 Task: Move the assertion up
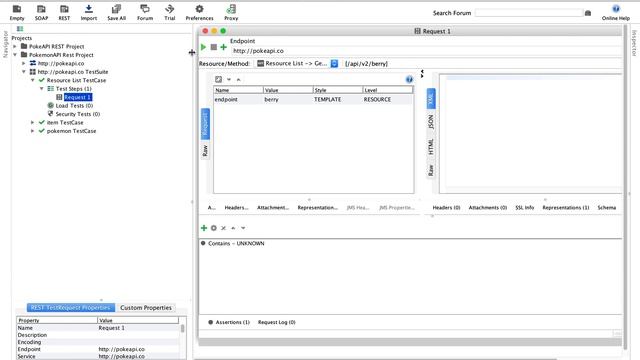(x=233, y=228)
